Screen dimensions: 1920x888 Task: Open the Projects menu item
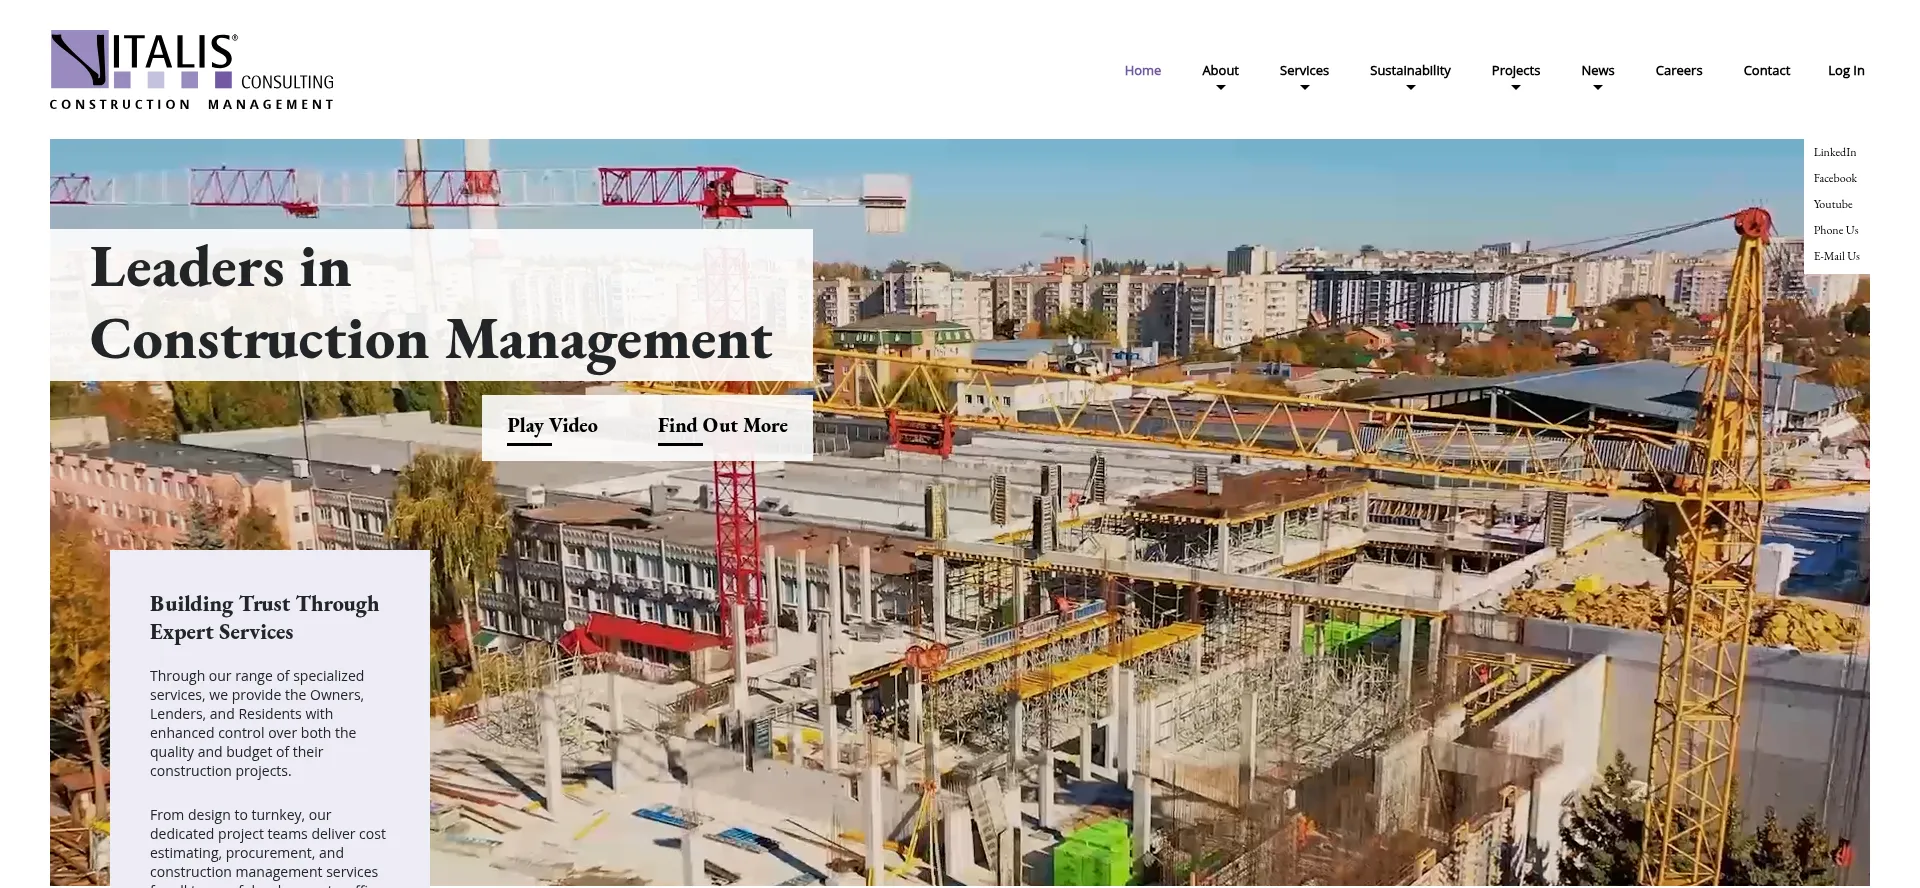[x=1515, y=70]
